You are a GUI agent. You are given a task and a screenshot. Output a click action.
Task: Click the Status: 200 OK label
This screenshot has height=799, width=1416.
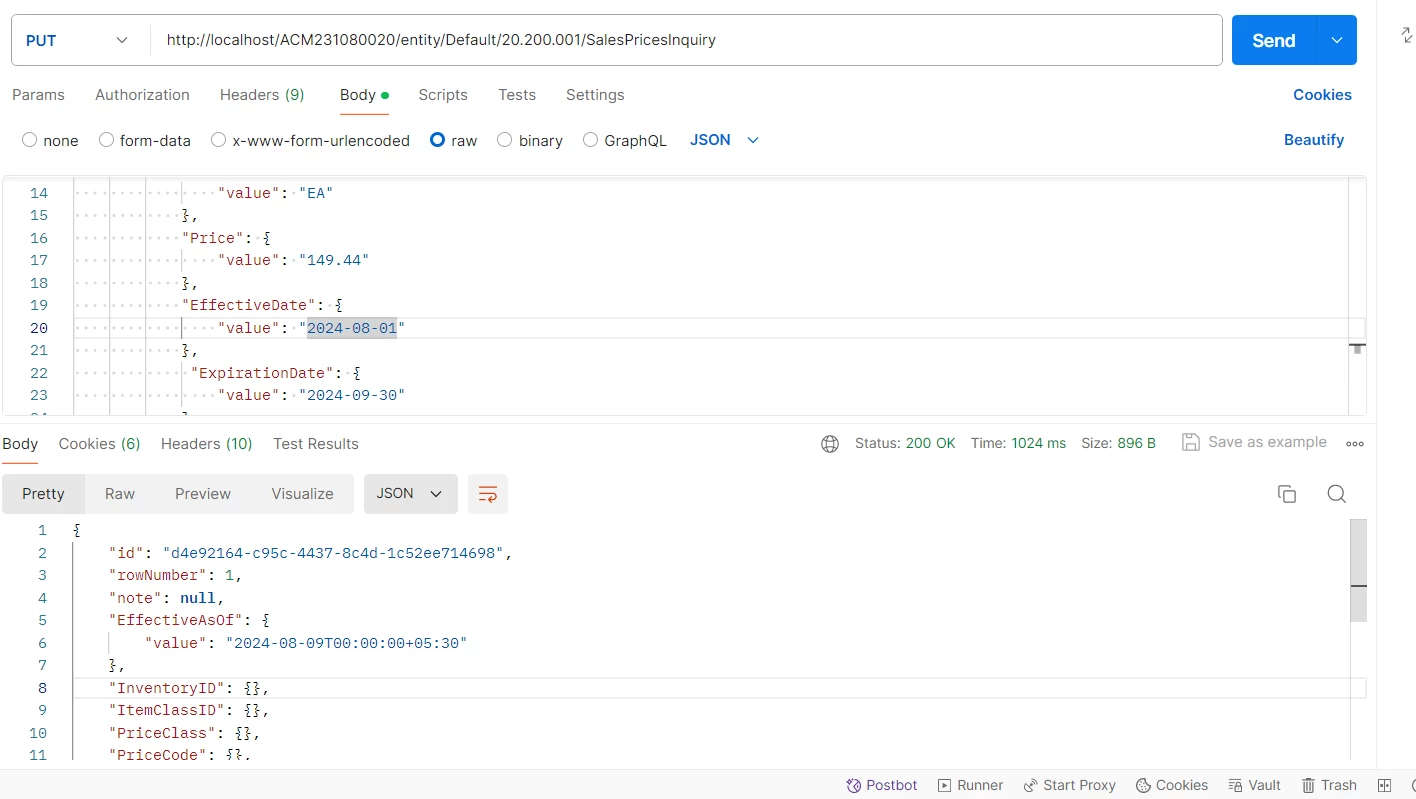tap(905, 443)
